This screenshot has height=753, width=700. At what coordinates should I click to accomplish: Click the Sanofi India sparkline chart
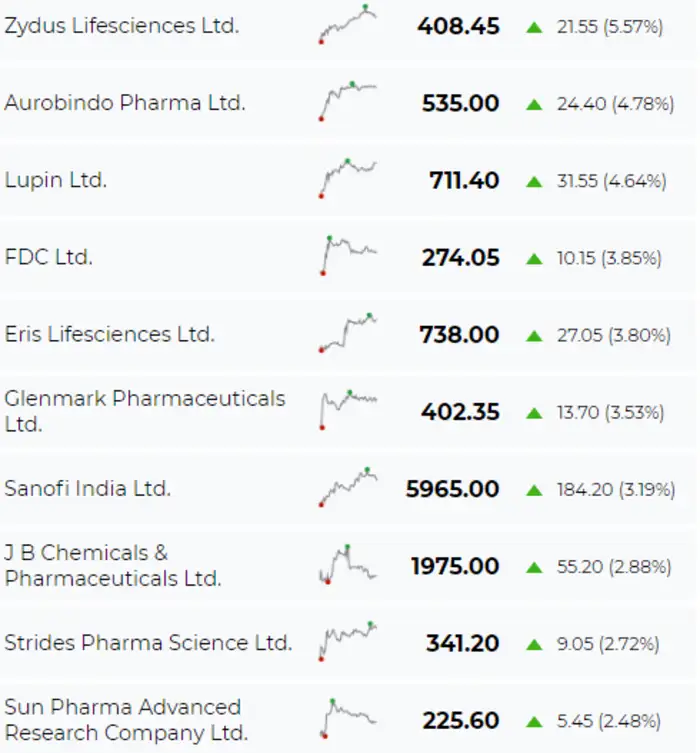[x=348, y=486]
